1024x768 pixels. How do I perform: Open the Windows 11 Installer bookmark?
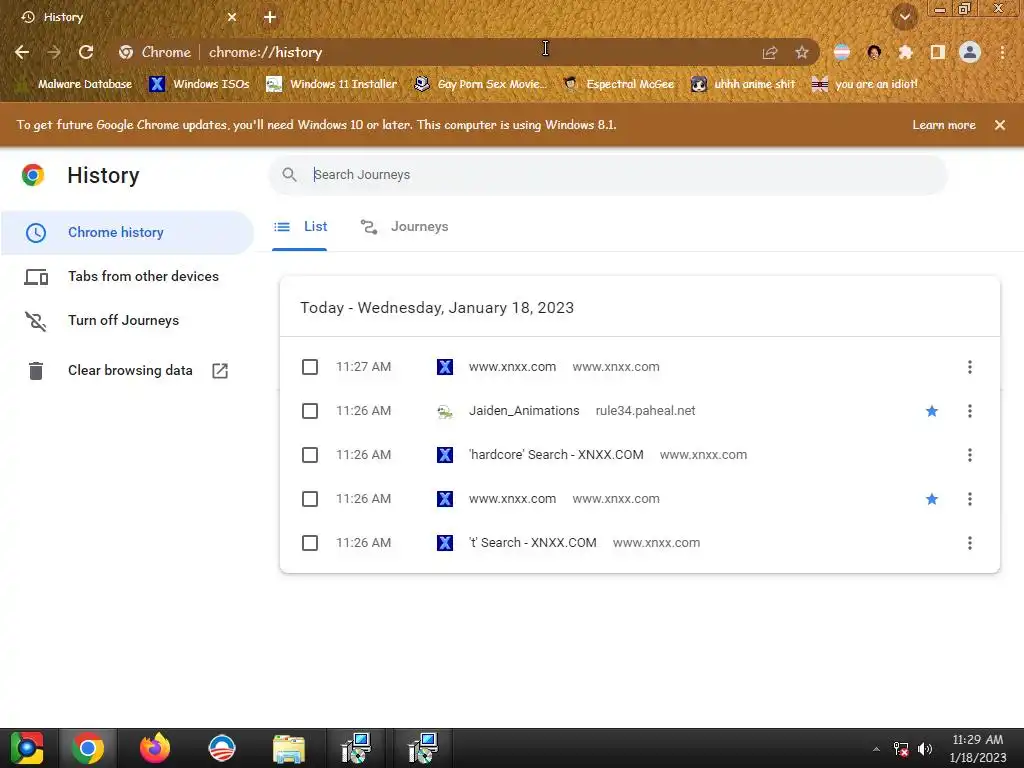tap(332, 84)
